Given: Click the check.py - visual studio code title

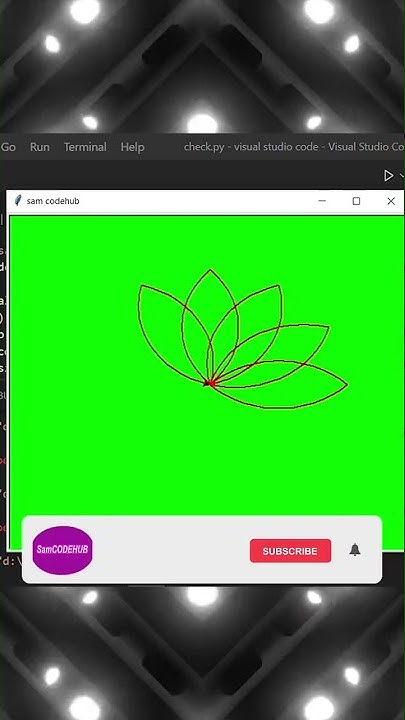Looking at the screenshot, I should 294,147.
